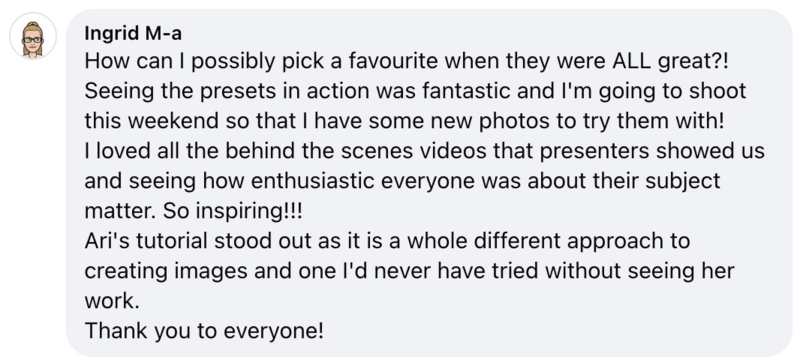Click the word 'work.' on its own line
Image resolution: width=800 pixels, height=363 pixels.
click(112, 301)
